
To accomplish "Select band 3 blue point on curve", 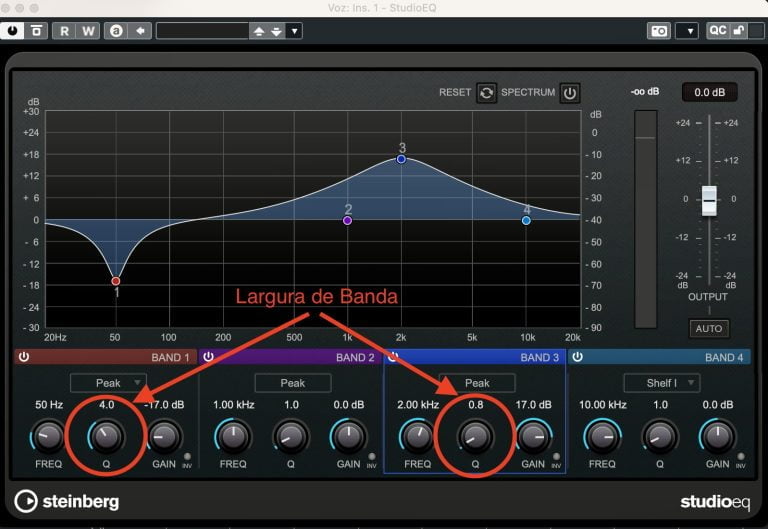I will click(401, 159).
